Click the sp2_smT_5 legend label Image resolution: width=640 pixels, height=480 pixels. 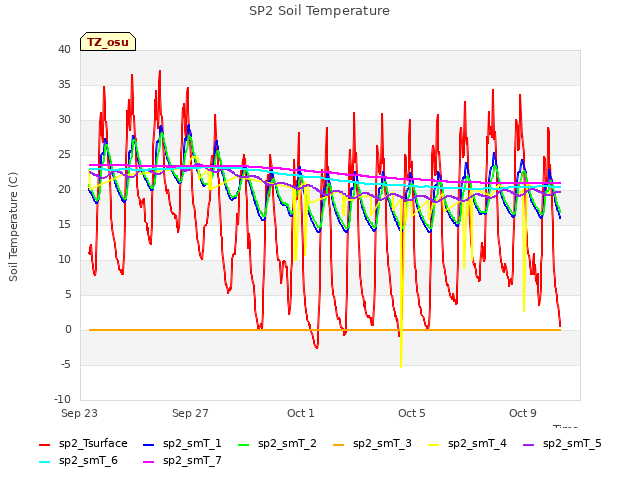(x=572, y=443)
